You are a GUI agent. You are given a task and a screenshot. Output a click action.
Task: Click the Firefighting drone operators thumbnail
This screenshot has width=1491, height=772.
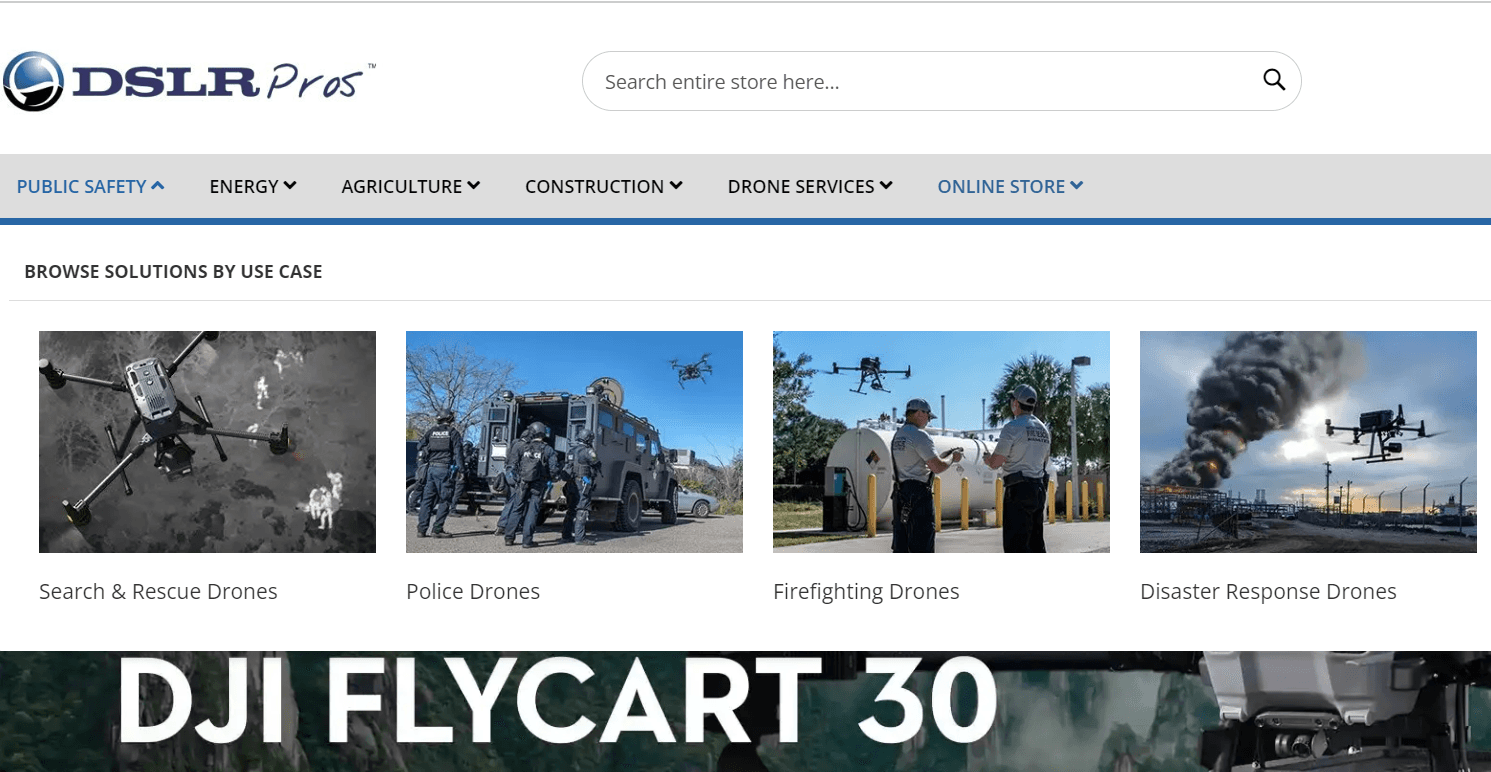pyautogui.click(x=941, y=442)
